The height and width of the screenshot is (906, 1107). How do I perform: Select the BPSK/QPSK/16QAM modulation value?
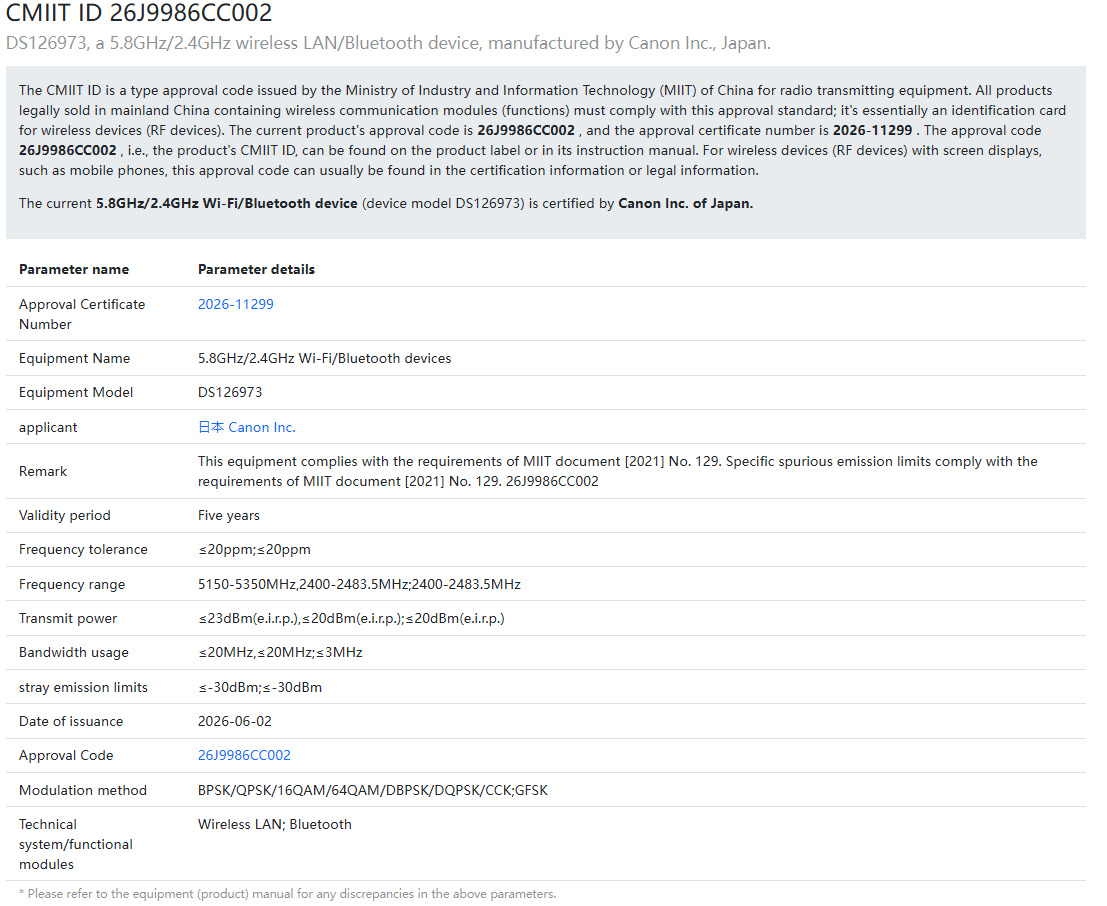point(373,790)
